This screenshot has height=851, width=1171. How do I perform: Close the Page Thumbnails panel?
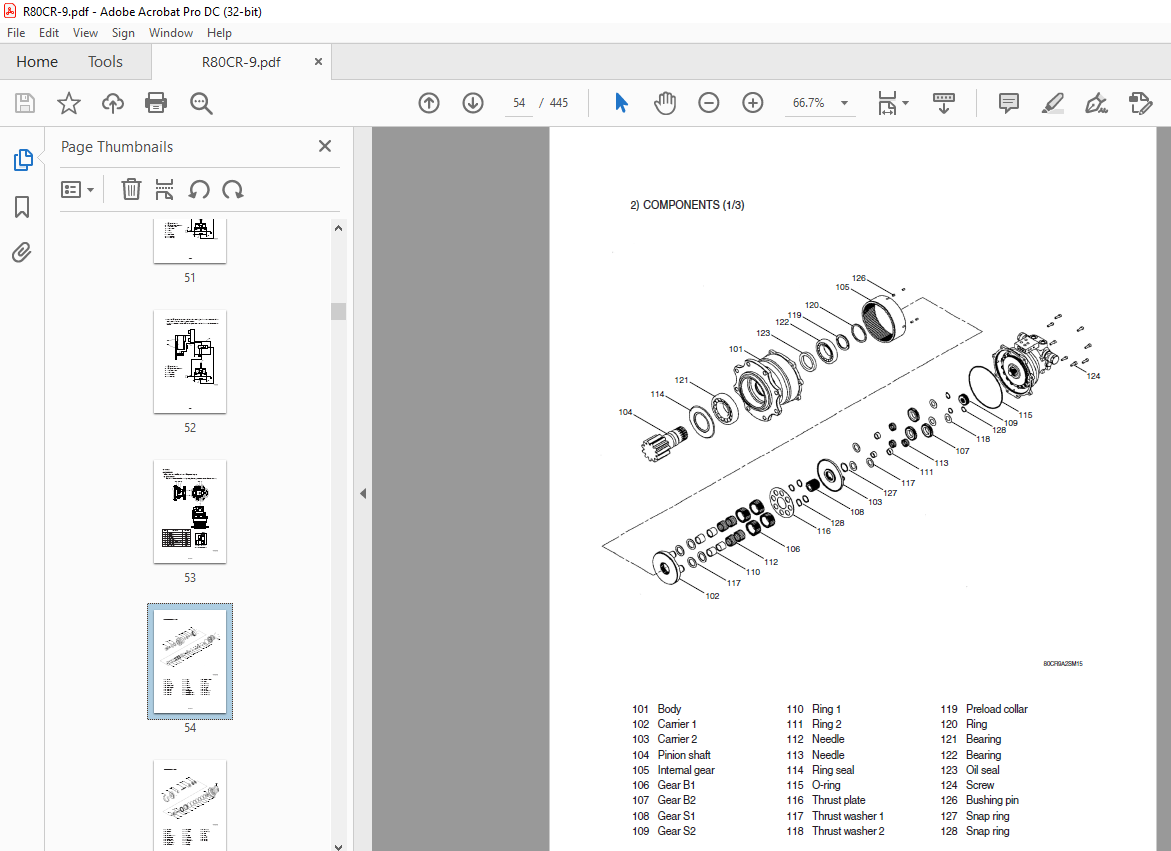[x=325, y=146]
